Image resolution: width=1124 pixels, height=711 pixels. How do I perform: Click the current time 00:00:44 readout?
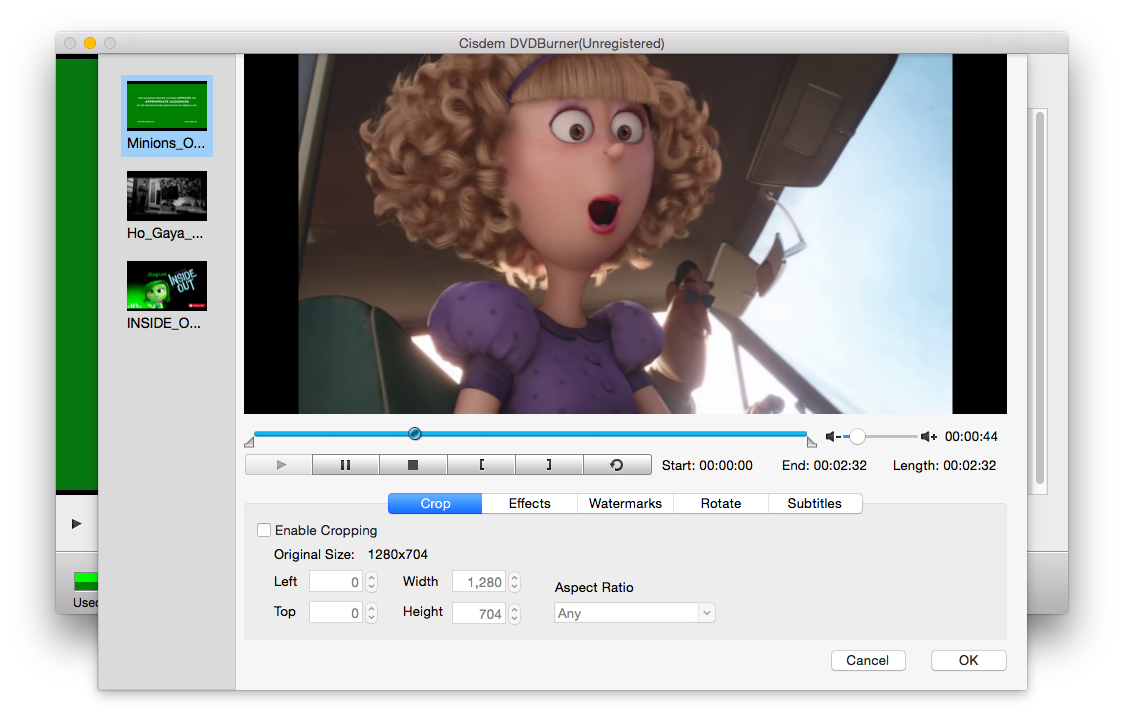971,436
